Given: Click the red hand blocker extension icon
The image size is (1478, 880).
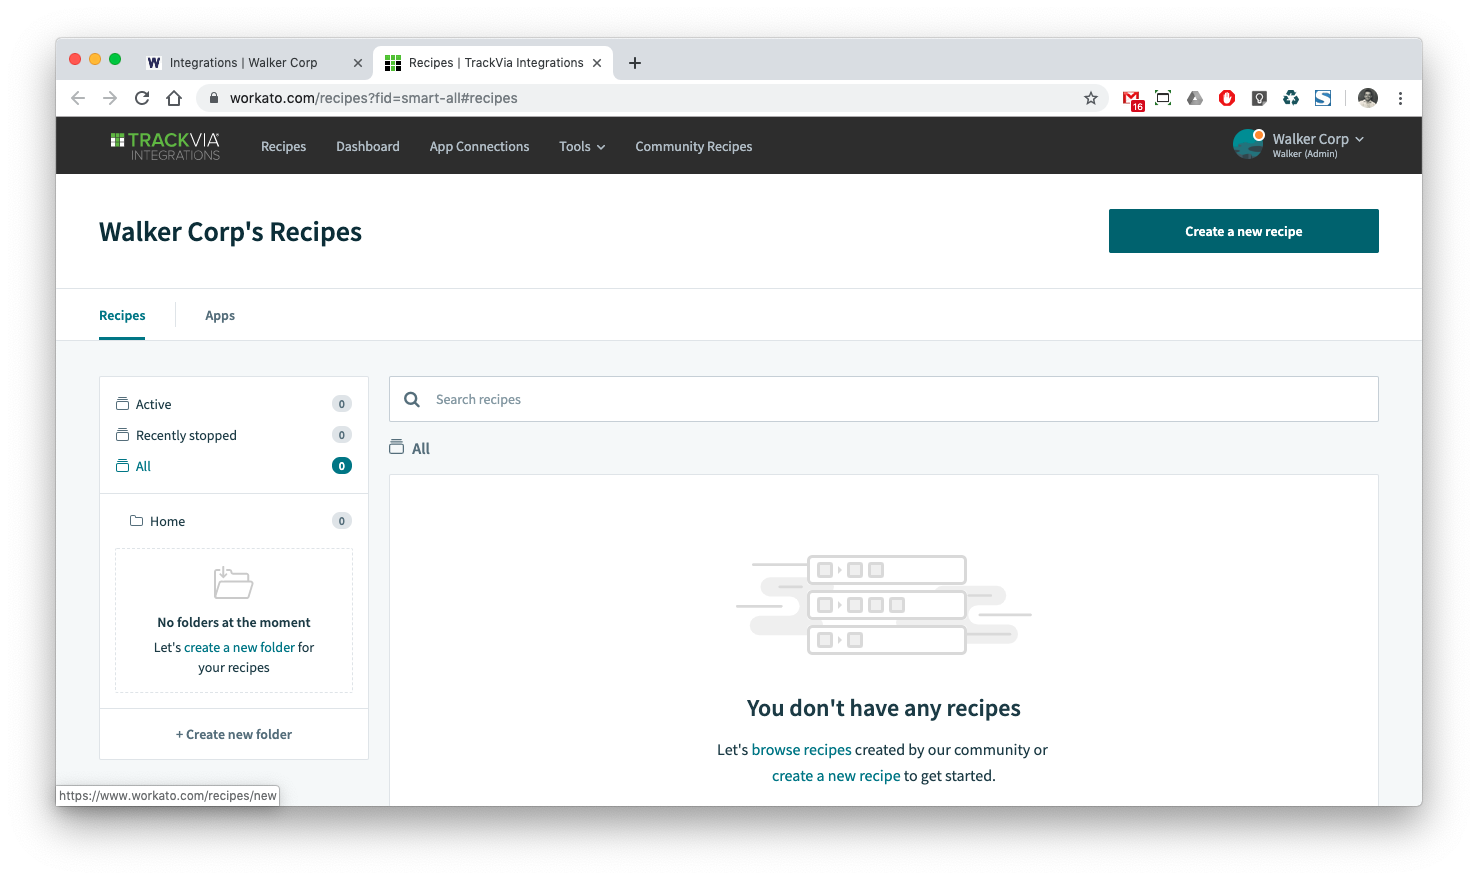Looking at the screenshot, I should [x=1227, y=98].
